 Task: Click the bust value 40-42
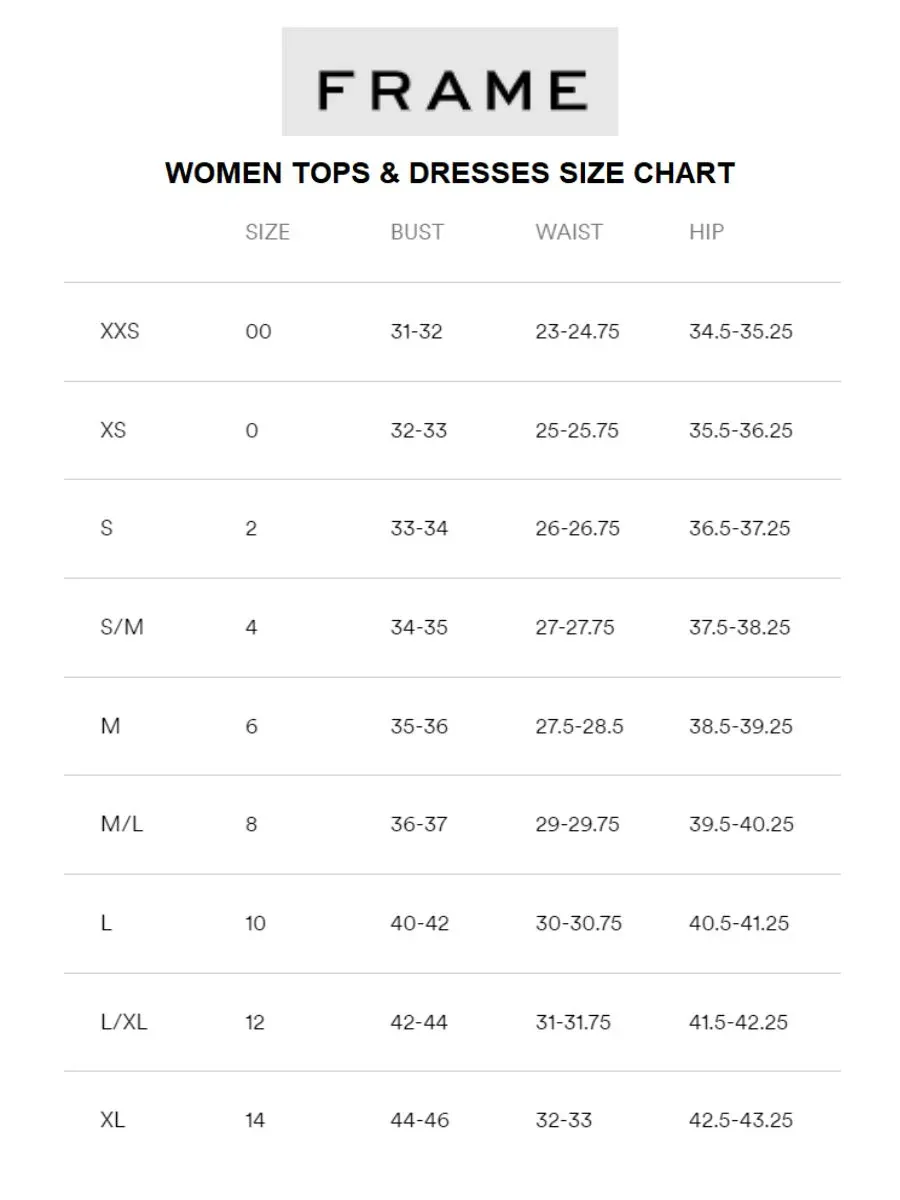coord(420,923)
